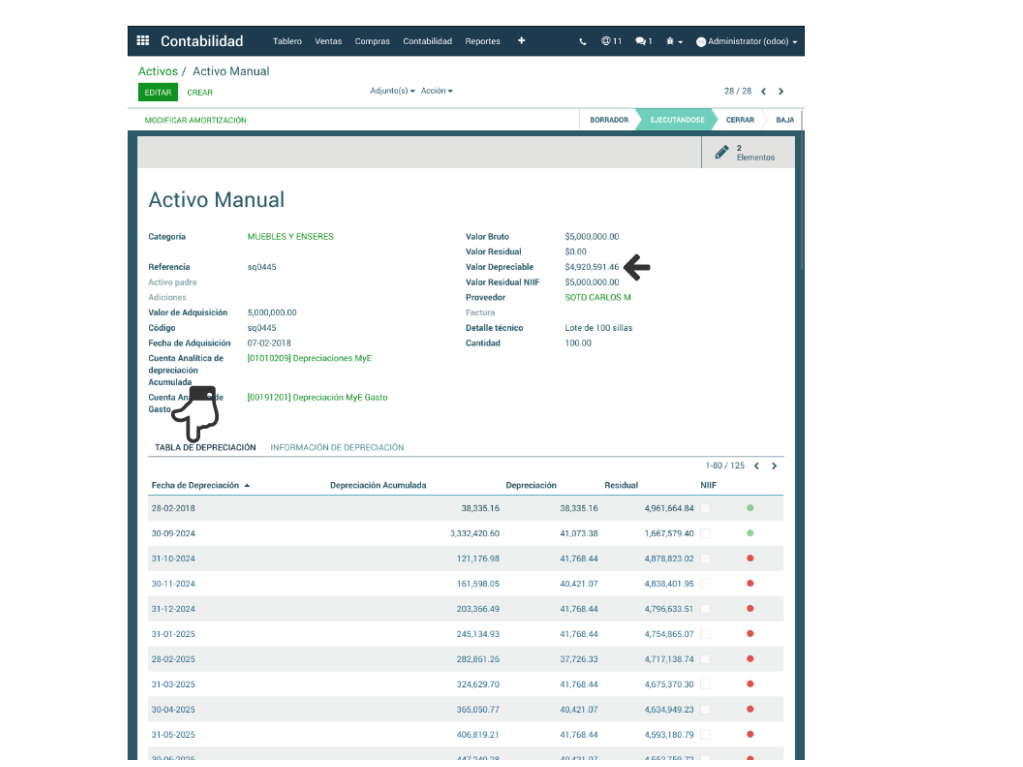
Task: Click red status dot for 30-11-2024 row
Action: click(750, 583)
